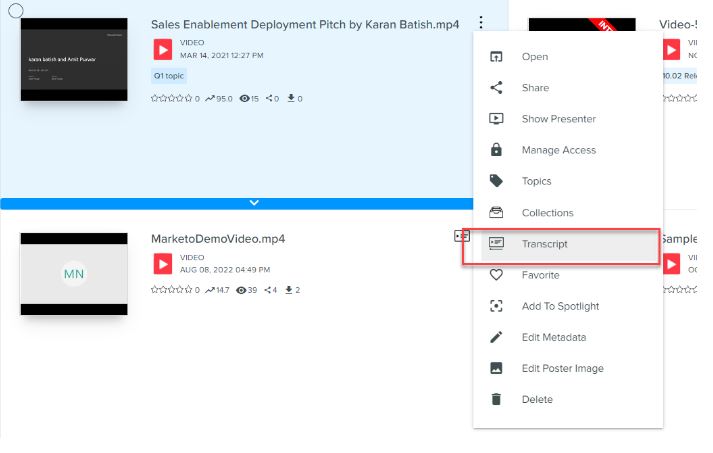Screen dimensions: 713x453
Task: Click the Delete trash can icon
Action: (496, 399)
